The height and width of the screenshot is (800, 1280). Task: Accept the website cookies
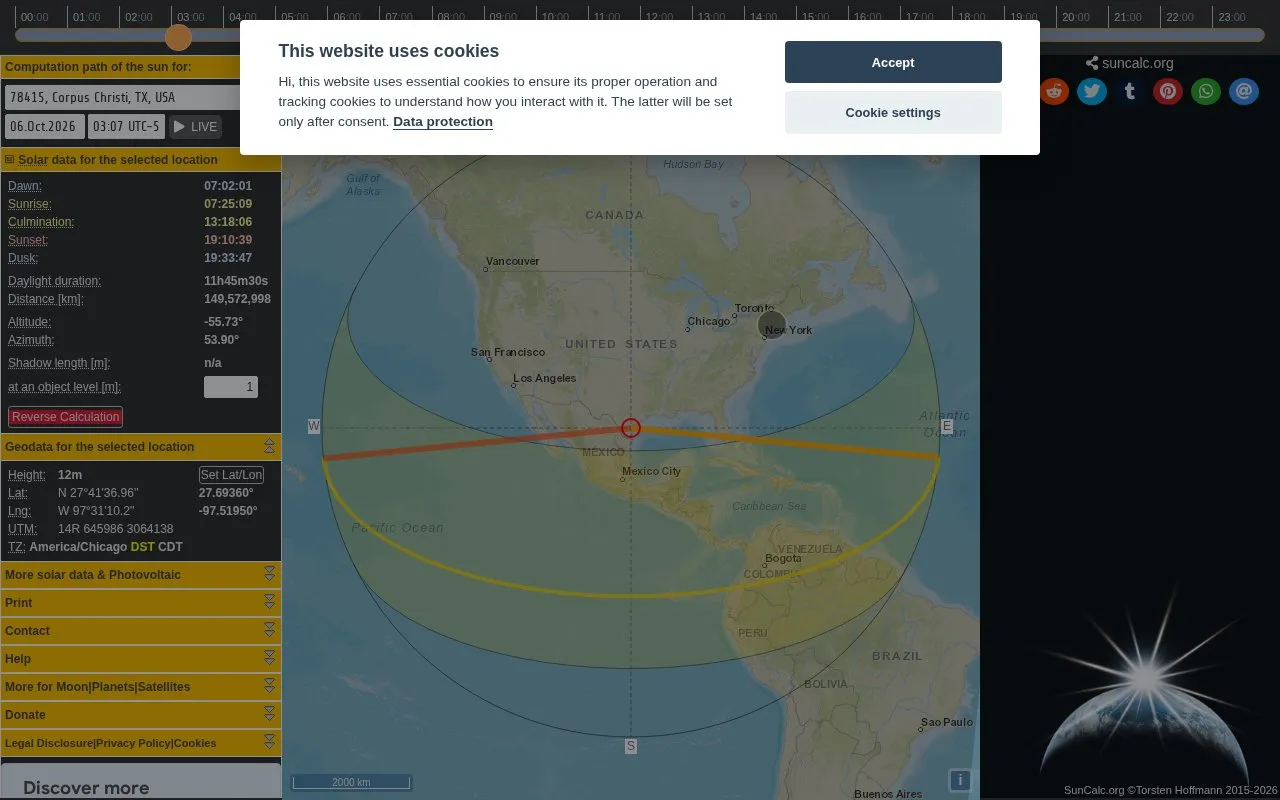[x=893, y=62]
